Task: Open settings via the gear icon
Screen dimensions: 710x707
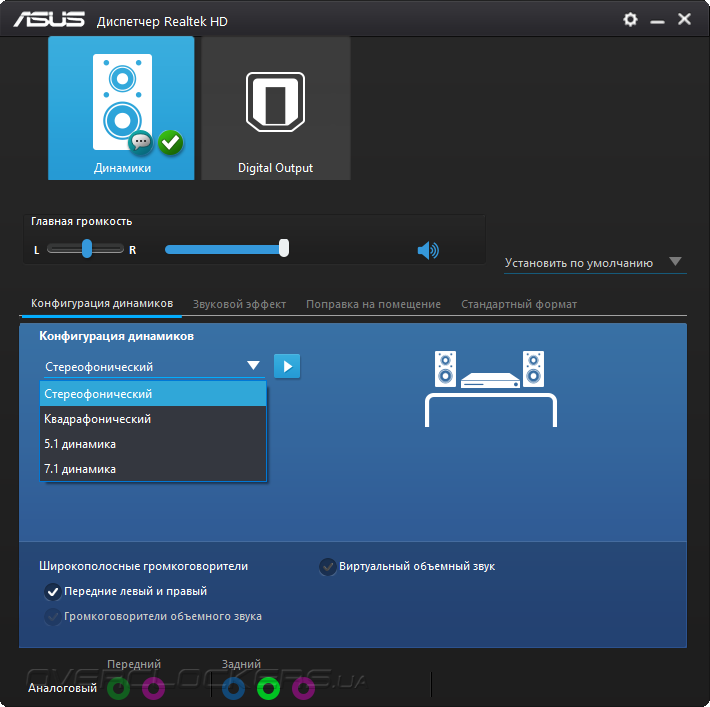Action: [630, 19]
